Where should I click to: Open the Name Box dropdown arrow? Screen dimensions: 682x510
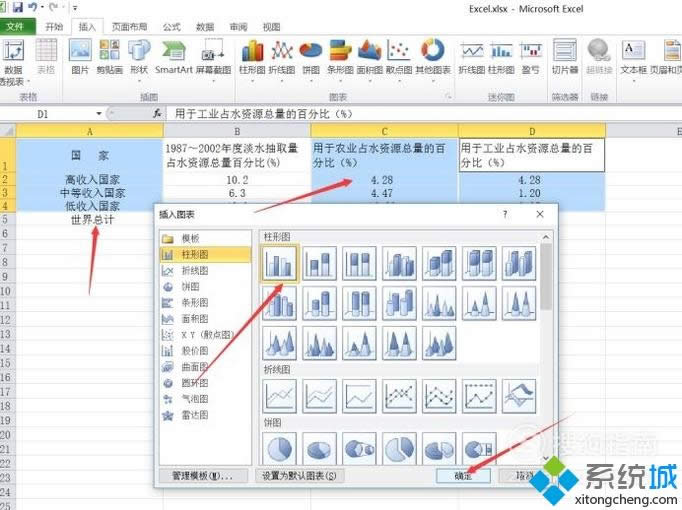click(99, 114)
